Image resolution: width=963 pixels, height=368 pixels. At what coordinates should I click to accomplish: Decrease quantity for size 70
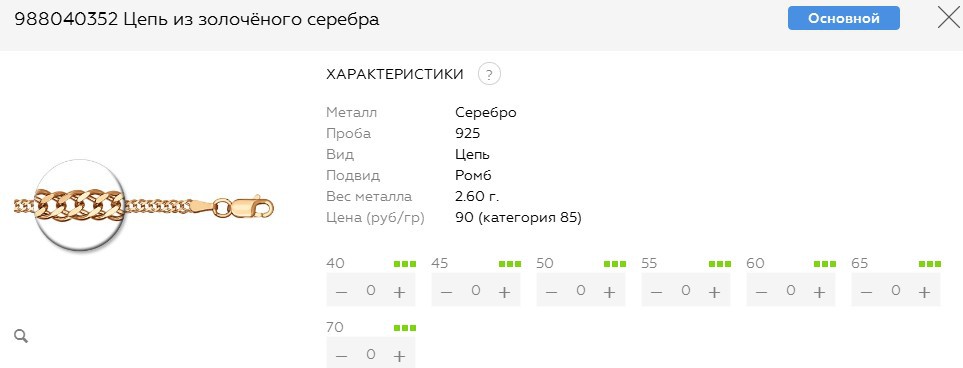tap(341, 356)
